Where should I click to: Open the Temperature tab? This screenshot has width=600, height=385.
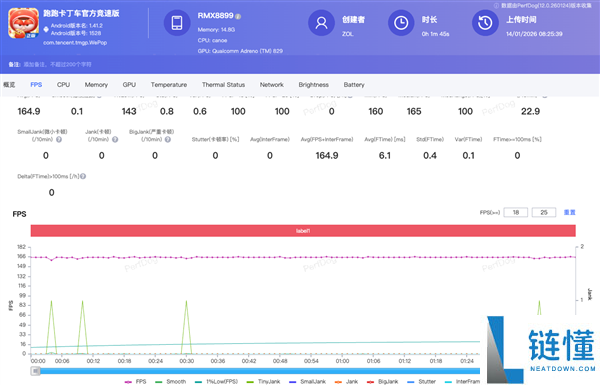[x=169, y=85]
